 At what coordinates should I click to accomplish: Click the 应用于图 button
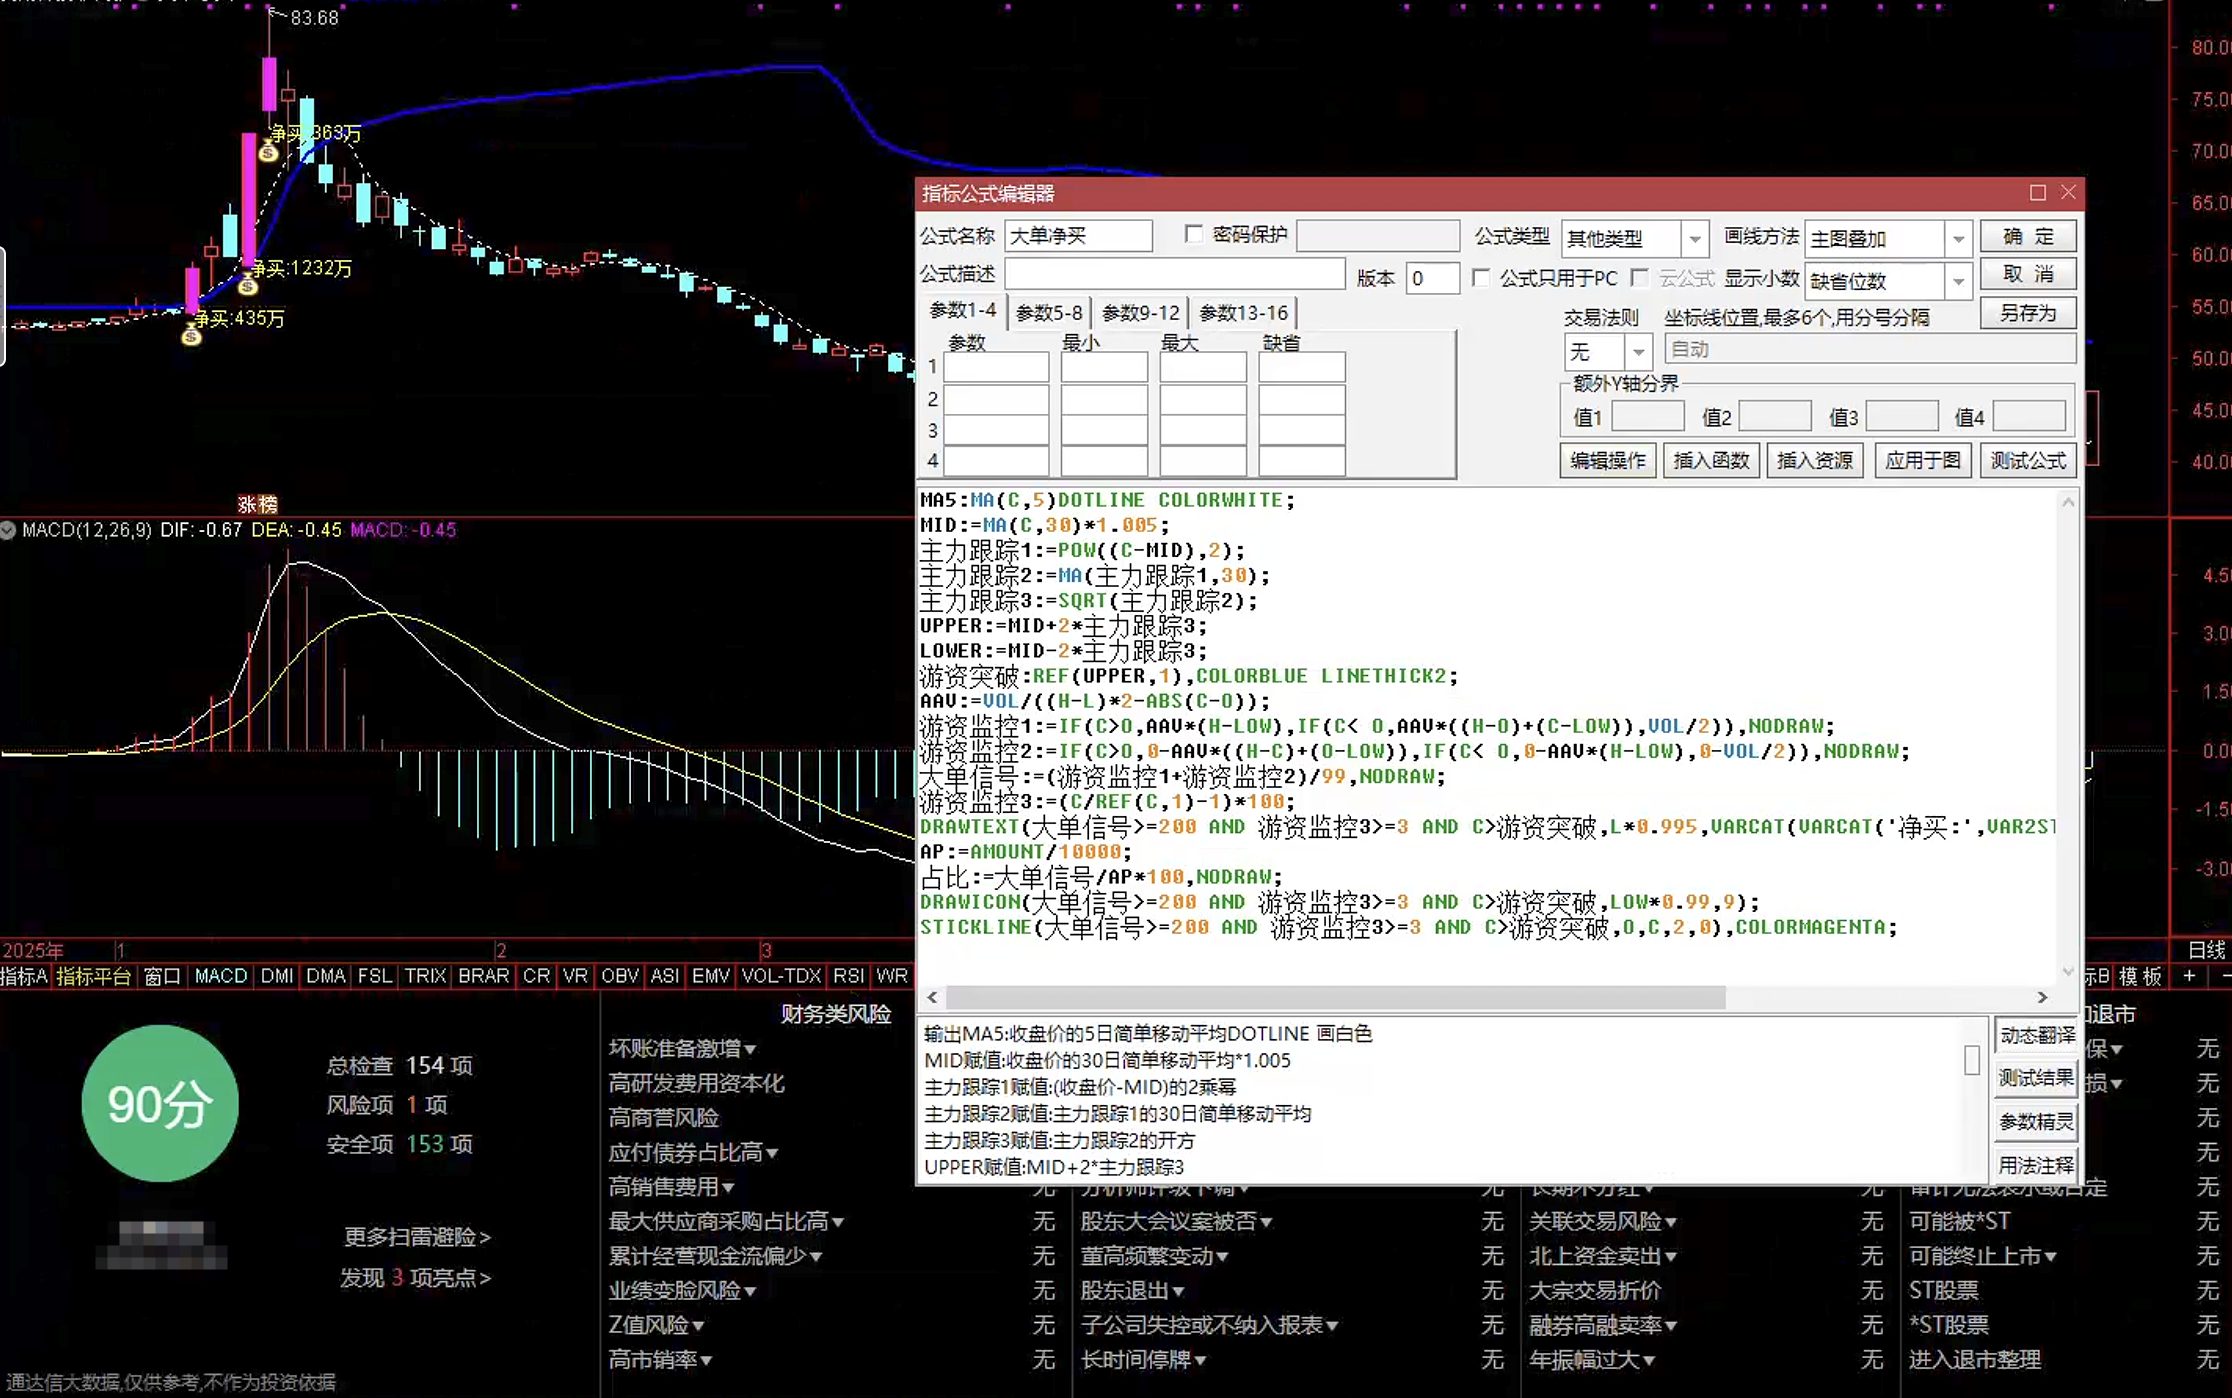click(x=1923, y=460)
